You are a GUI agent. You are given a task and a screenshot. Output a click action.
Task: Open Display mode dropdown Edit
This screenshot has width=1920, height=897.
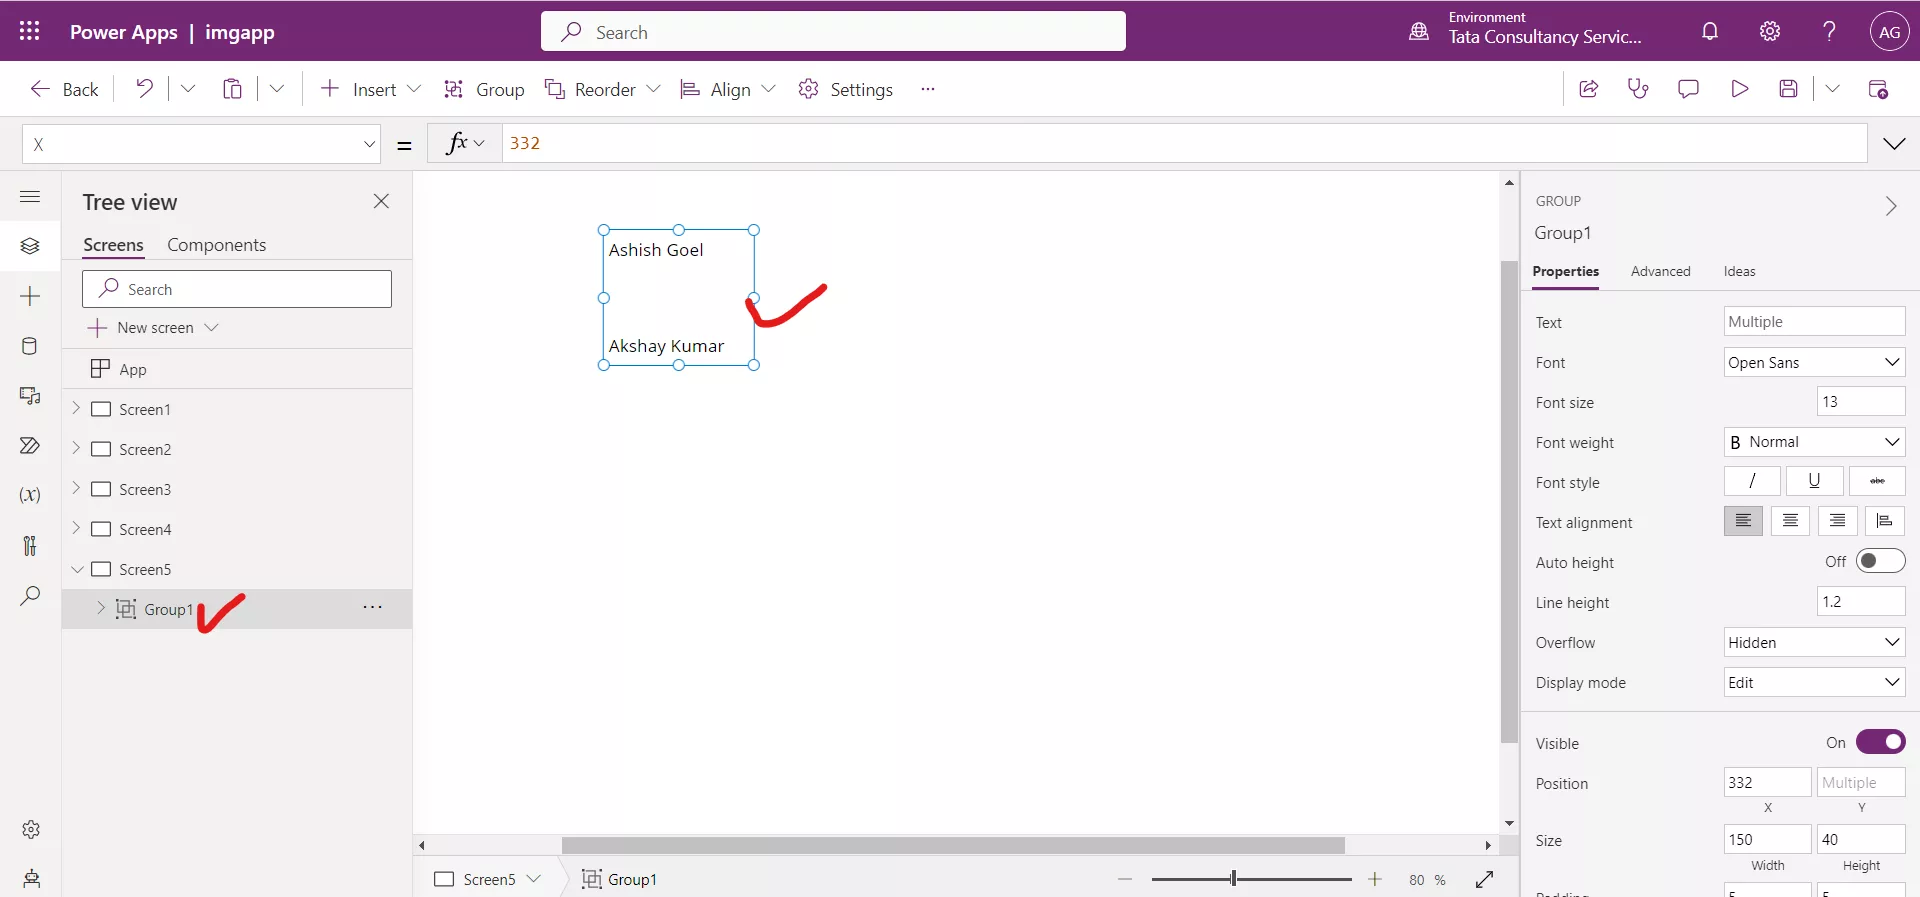(x=1814, y=682)
